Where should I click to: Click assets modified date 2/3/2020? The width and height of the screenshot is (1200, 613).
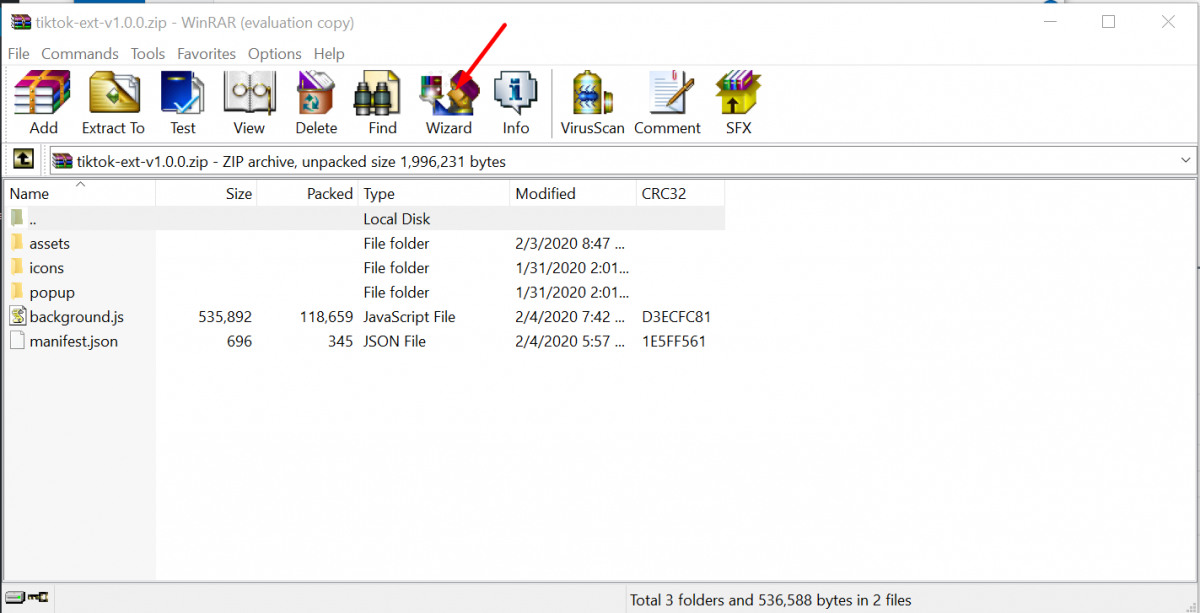click(571, 243)
